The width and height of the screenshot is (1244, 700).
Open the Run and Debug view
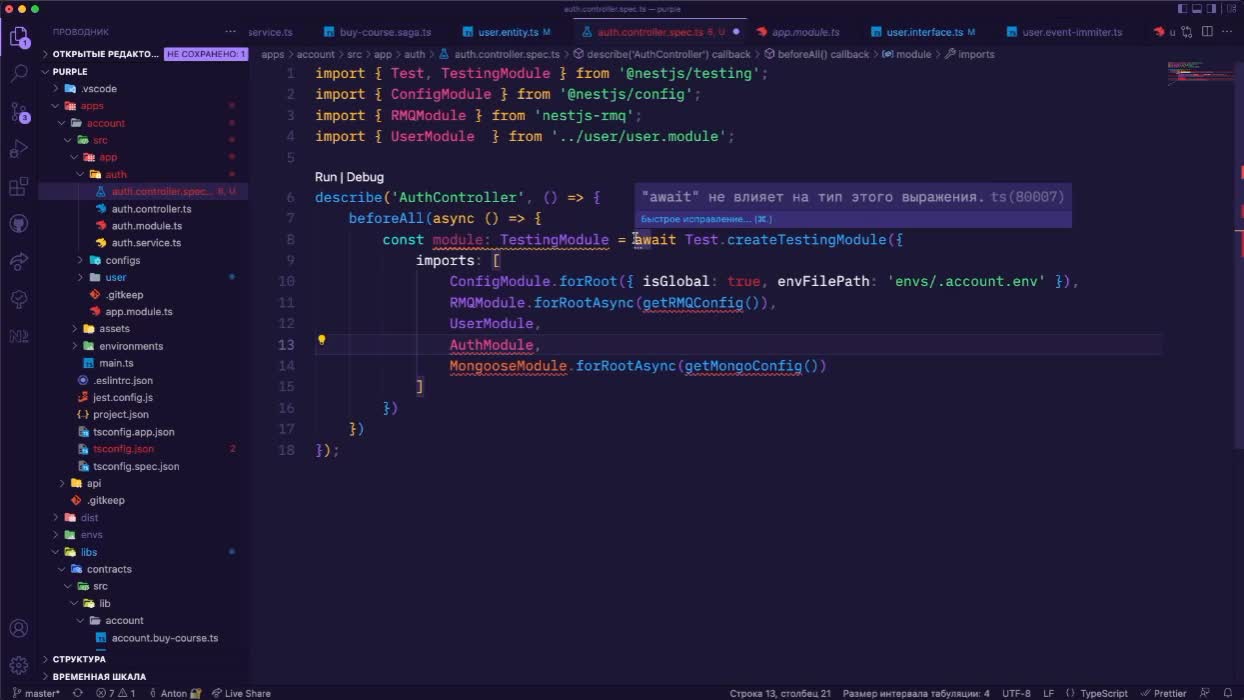[x=19, y=149]
